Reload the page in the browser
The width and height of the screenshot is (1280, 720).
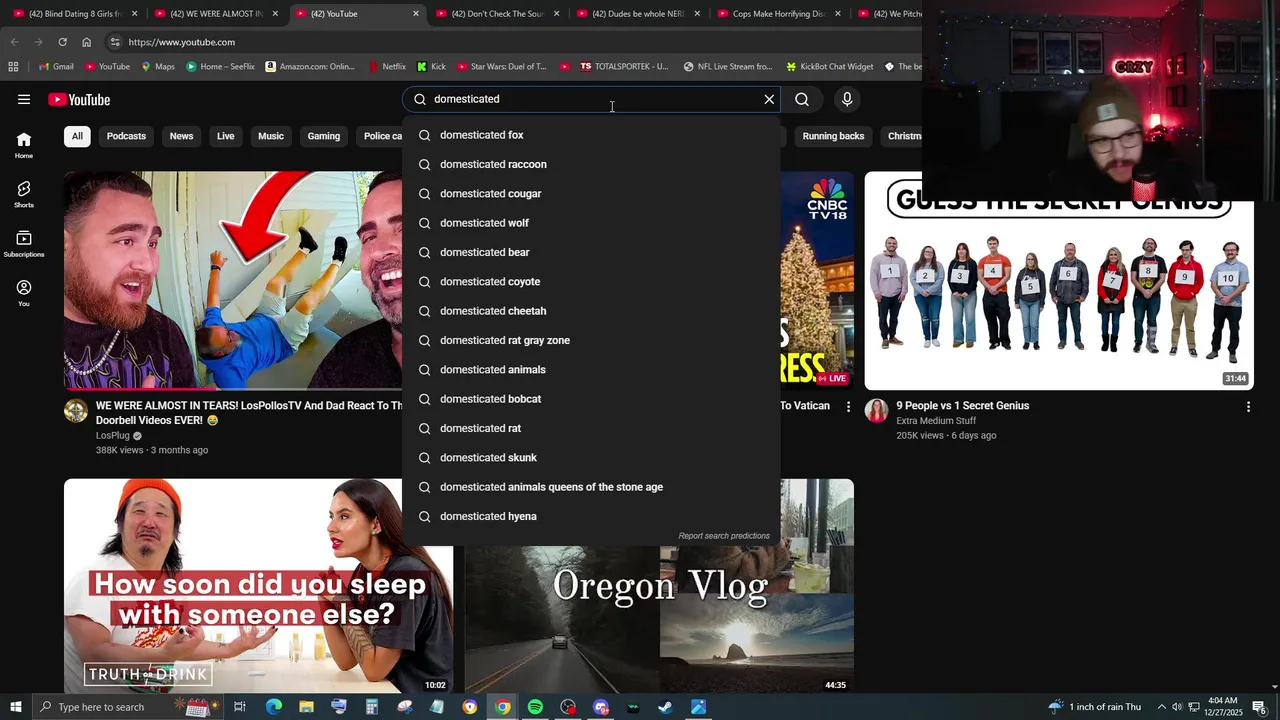(62, 42)
